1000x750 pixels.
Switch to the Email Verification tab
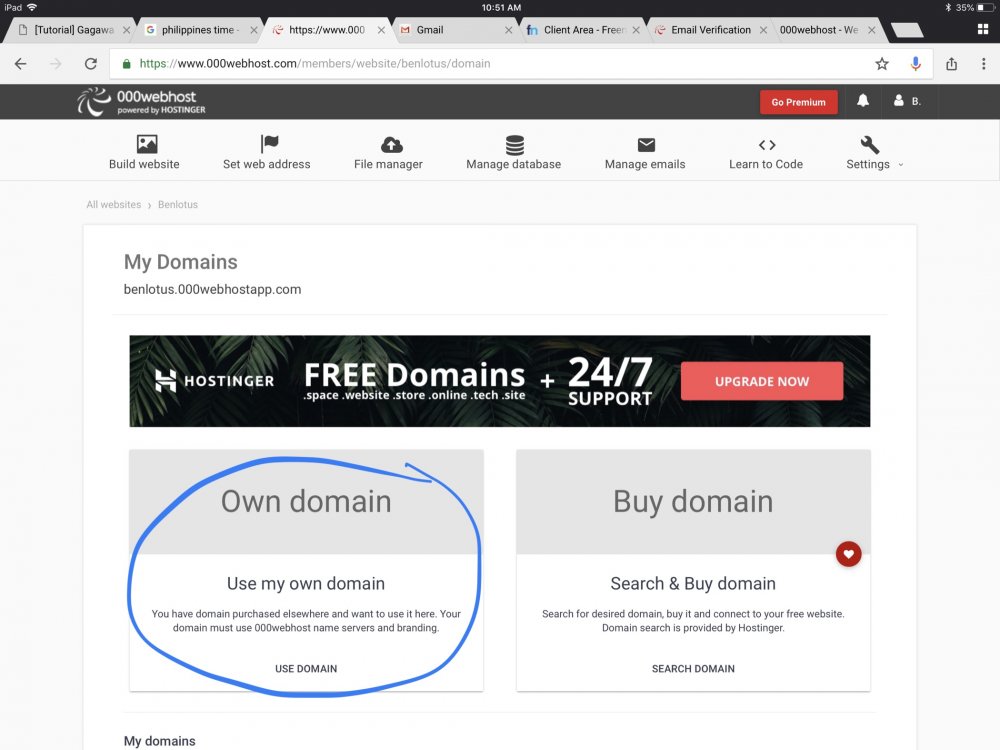tap(710, 30)
